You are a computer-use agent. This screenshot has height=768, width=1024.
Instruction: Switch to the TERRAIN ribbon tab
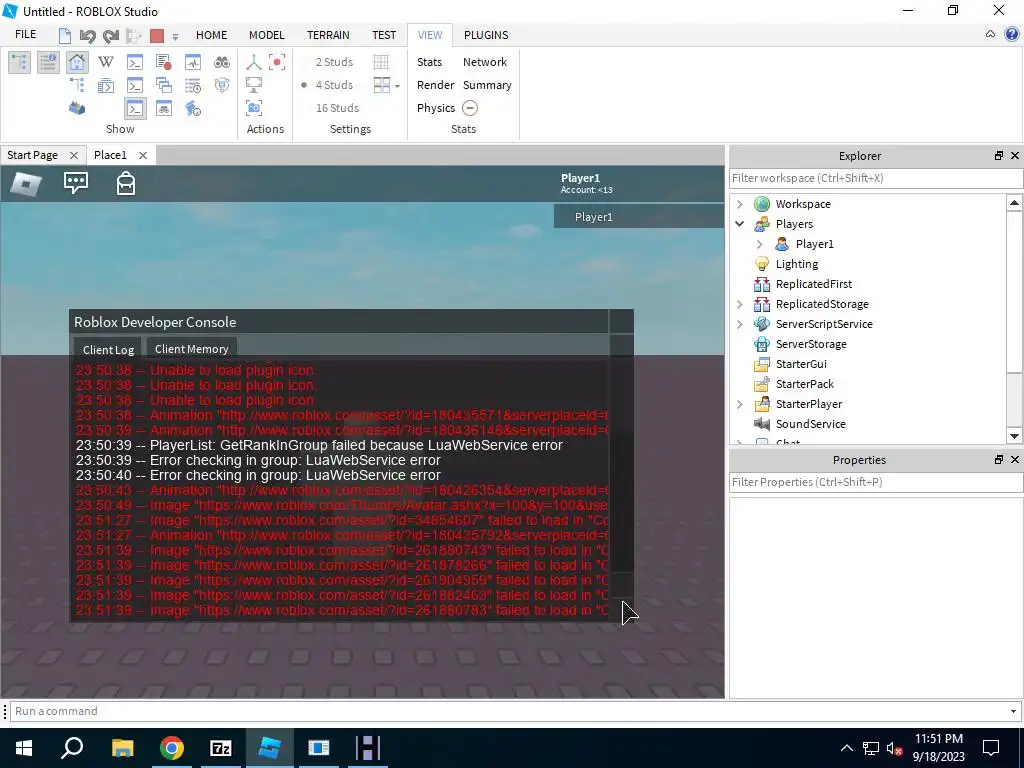[328, 35]
